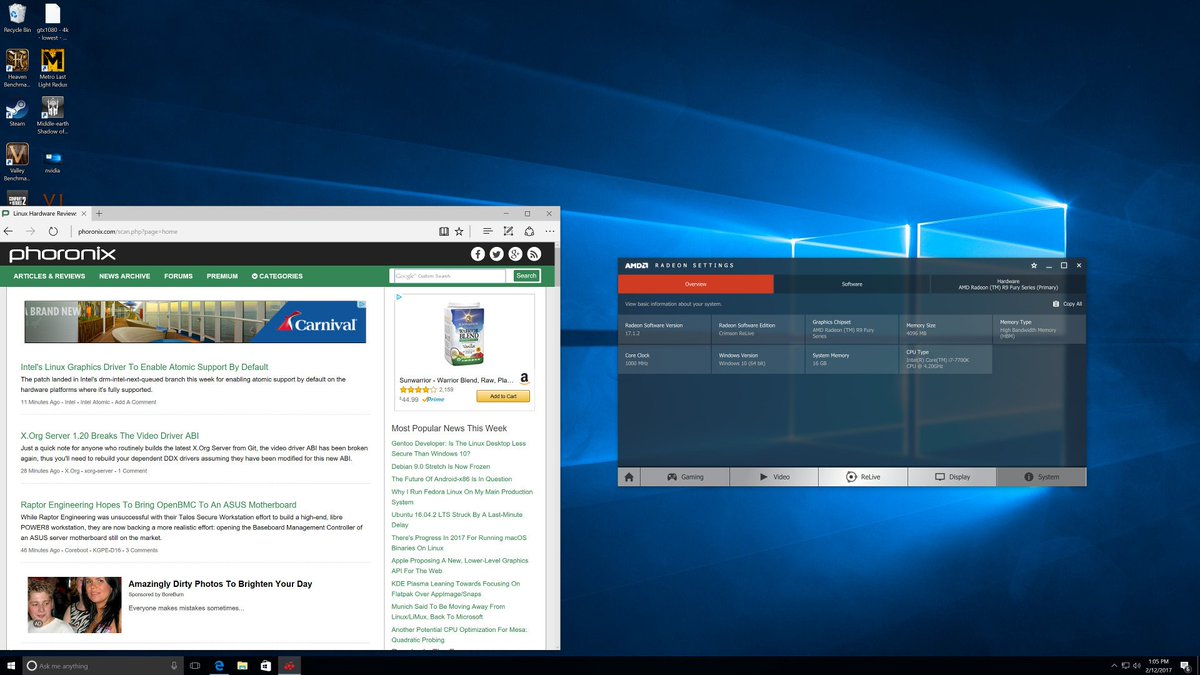This screenshot has width=1200, height=675.
Task: Open Phoronix Facebook page icon
Action: click(x=478, y=254)
